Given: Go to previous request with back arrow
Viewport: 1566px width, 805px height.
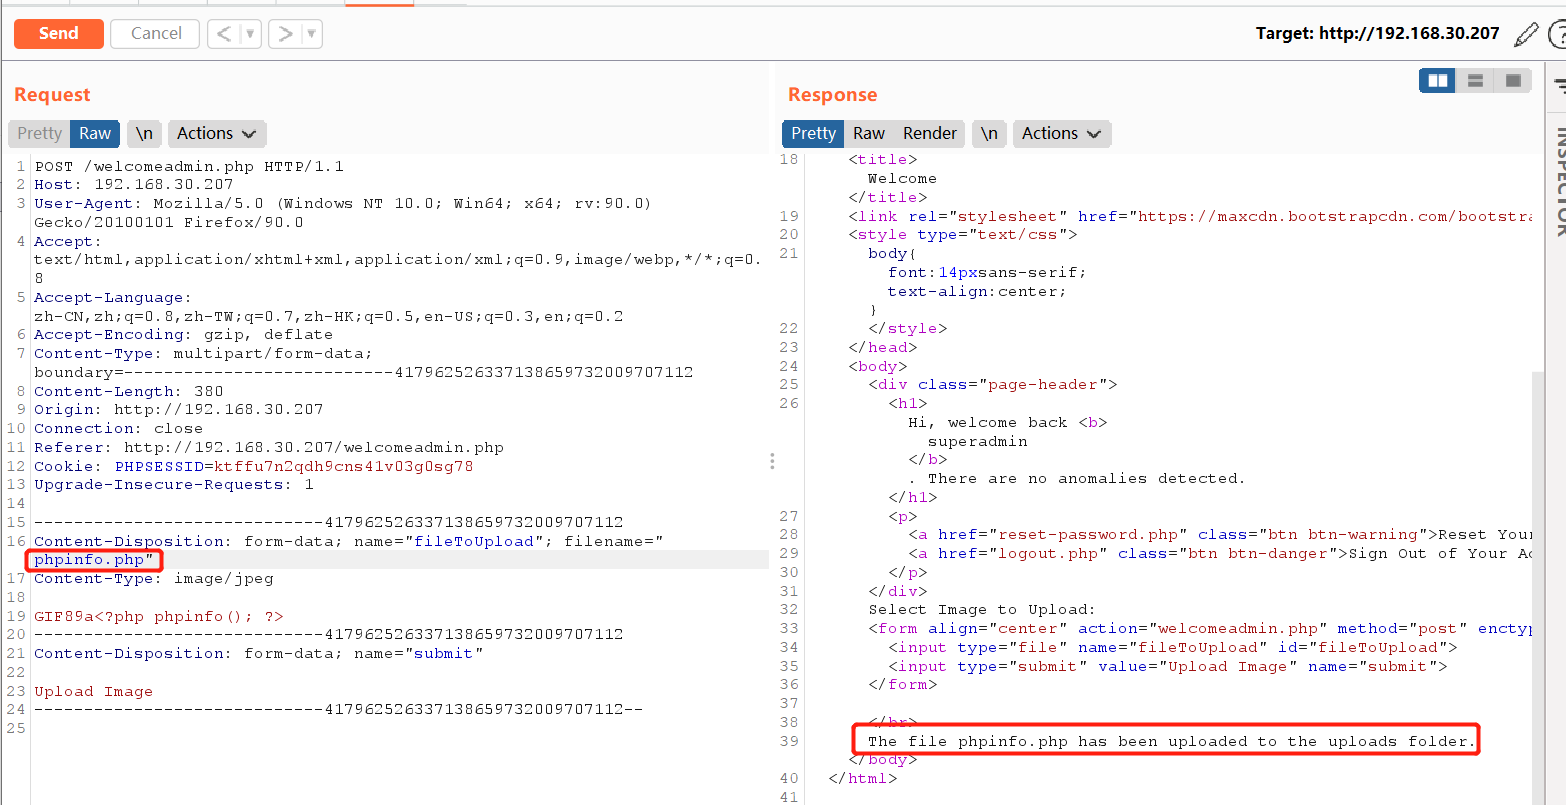Looking at the screenshot, I should pyautogui.click(x=224, y=34).
